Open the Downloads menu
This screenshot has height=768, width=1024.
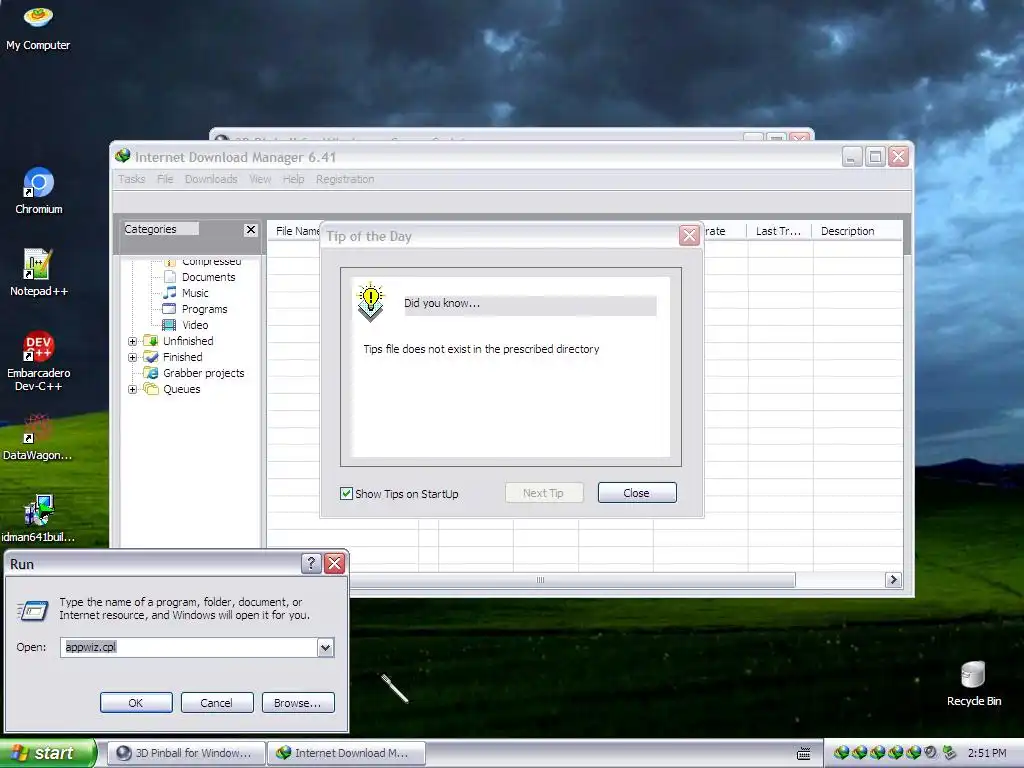[x=211, y=179]
